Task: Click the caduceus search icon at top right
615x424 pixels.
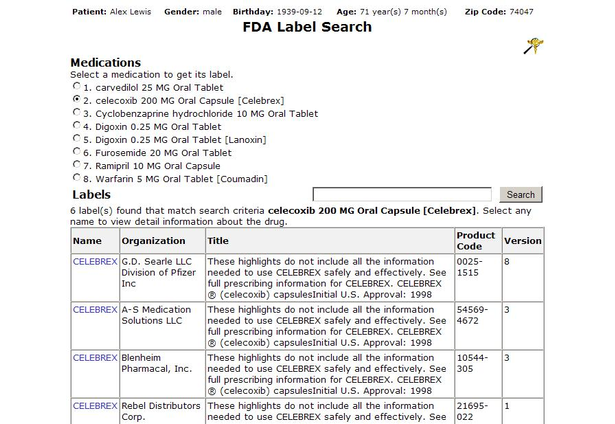Action: click(534, 46)
